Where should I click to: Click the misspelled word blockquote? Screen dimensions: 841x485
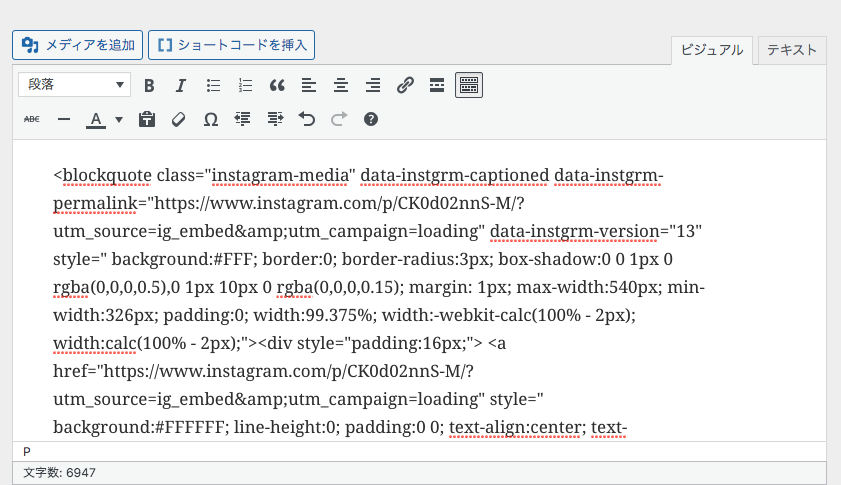coord(107,175)
